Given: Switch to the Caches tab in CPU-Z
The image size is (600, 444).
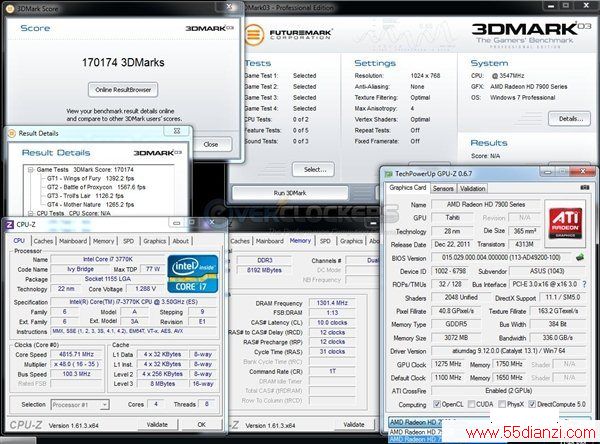Looking at the screenshot, I should coord(43,241).
